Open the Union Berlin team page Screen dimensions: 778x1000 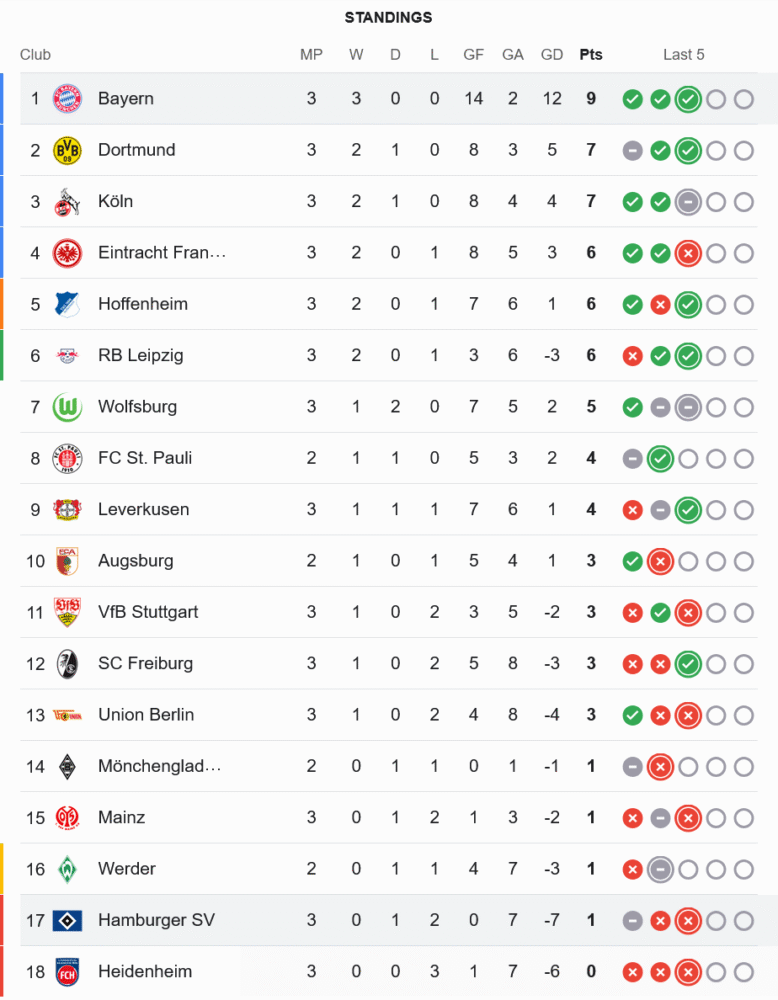coord(146,715)
